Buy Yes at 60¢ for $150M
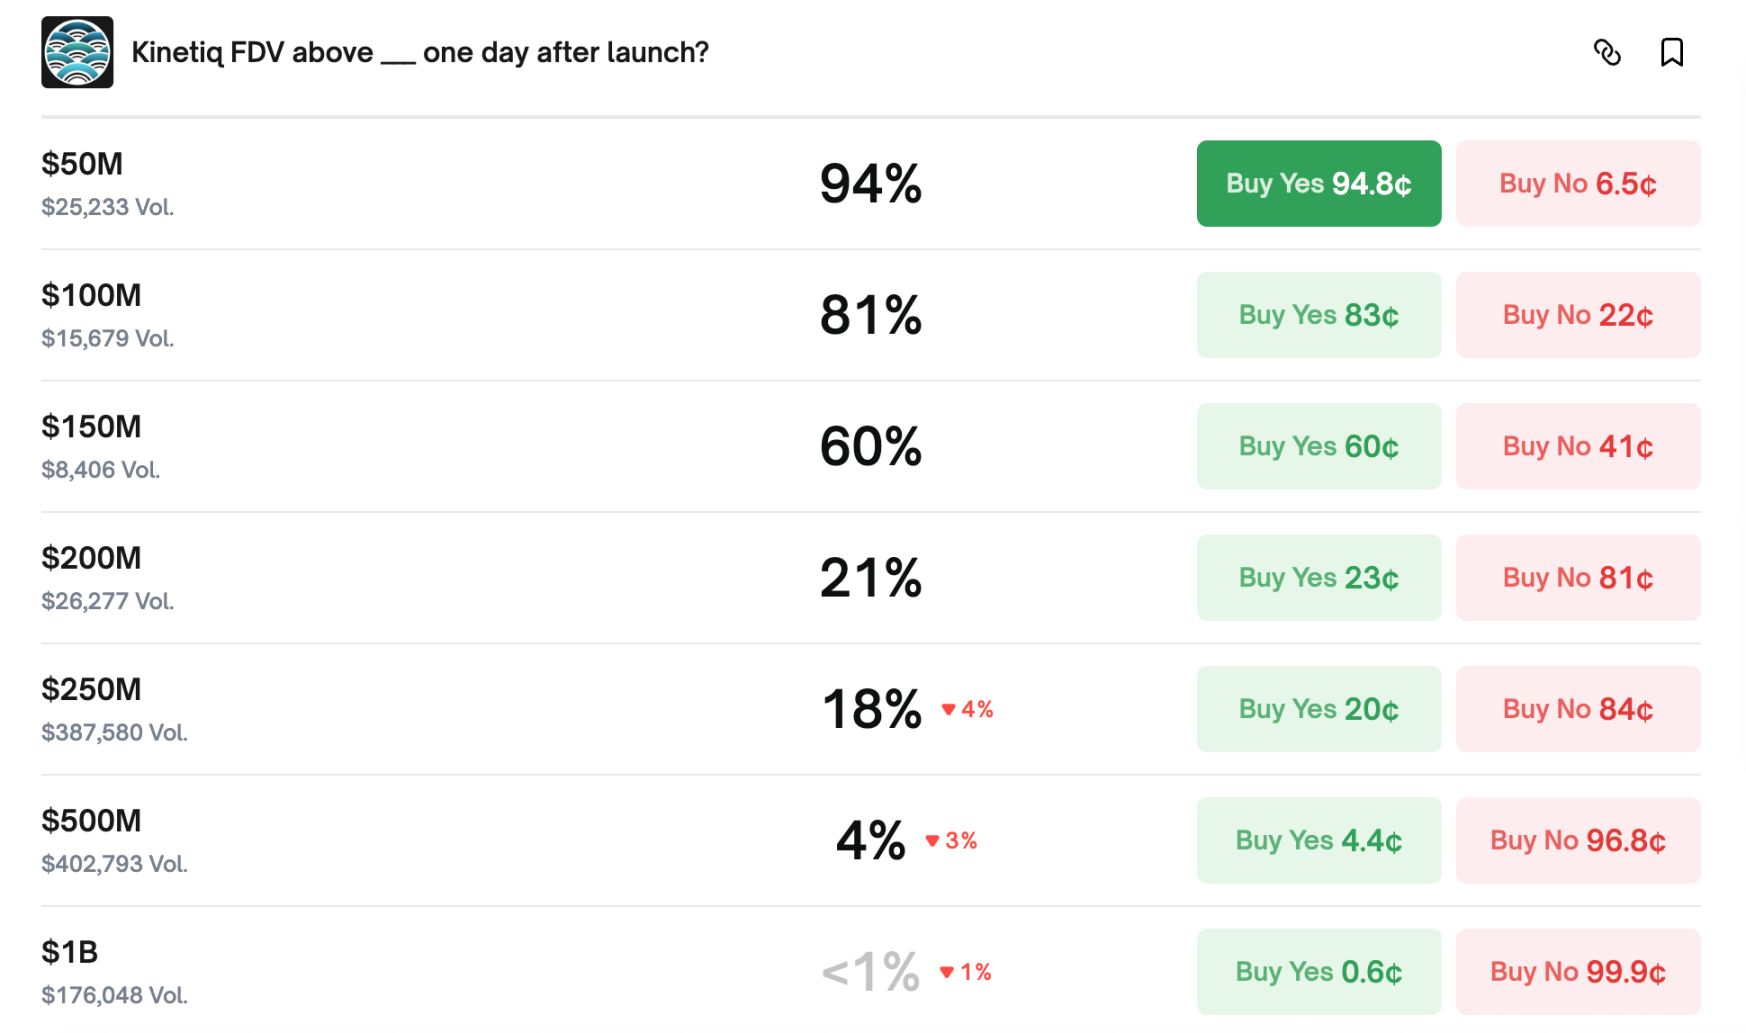 (1318, 446)
